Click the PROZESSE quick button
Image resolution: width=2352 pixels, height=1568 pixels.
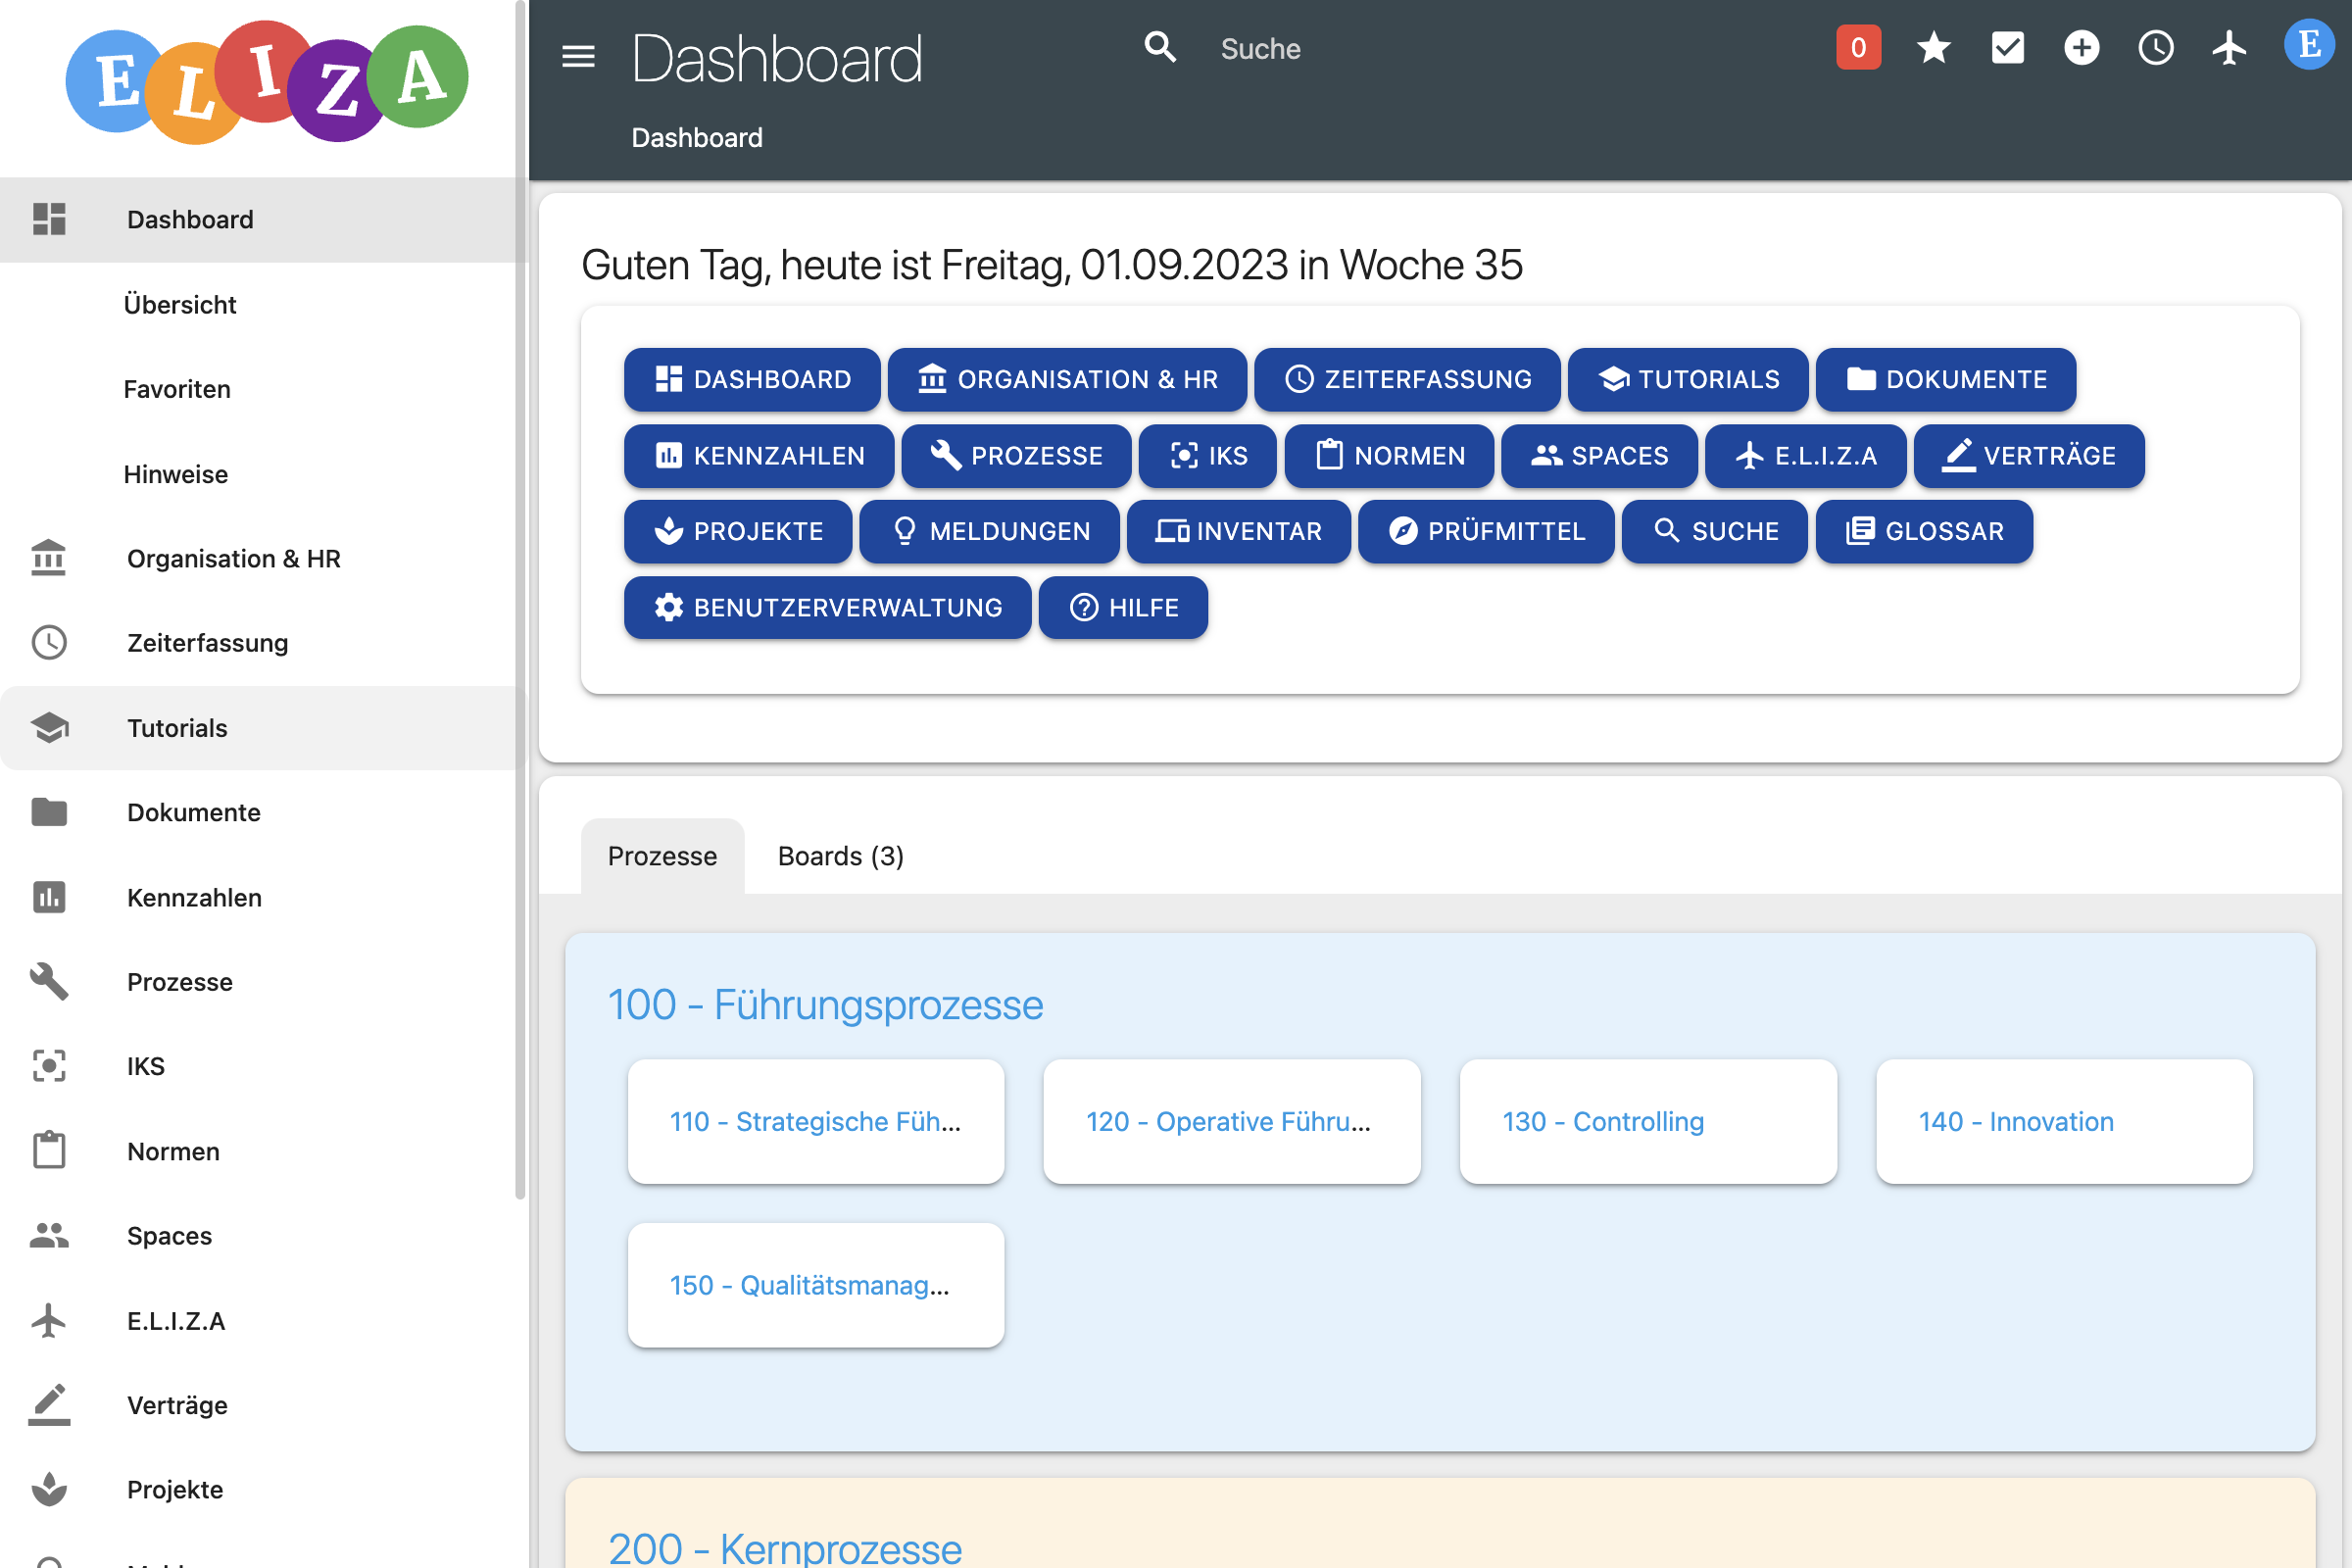tap(1016, 456)
